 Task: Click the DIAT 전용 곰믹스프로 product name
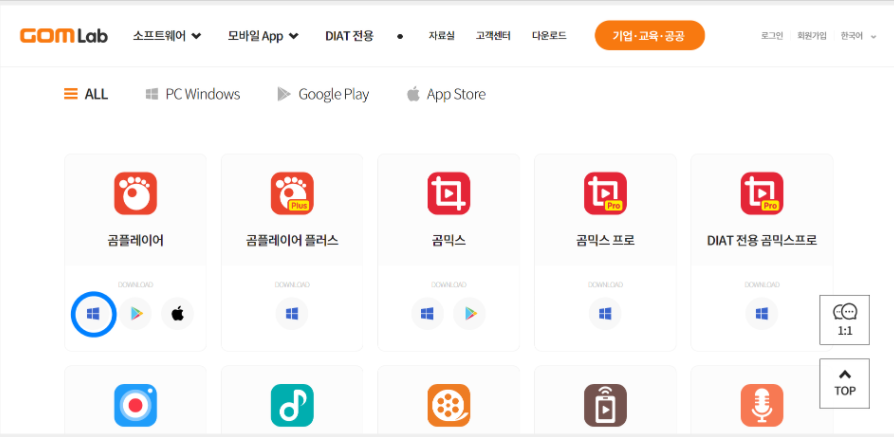[x=762, y=241]
